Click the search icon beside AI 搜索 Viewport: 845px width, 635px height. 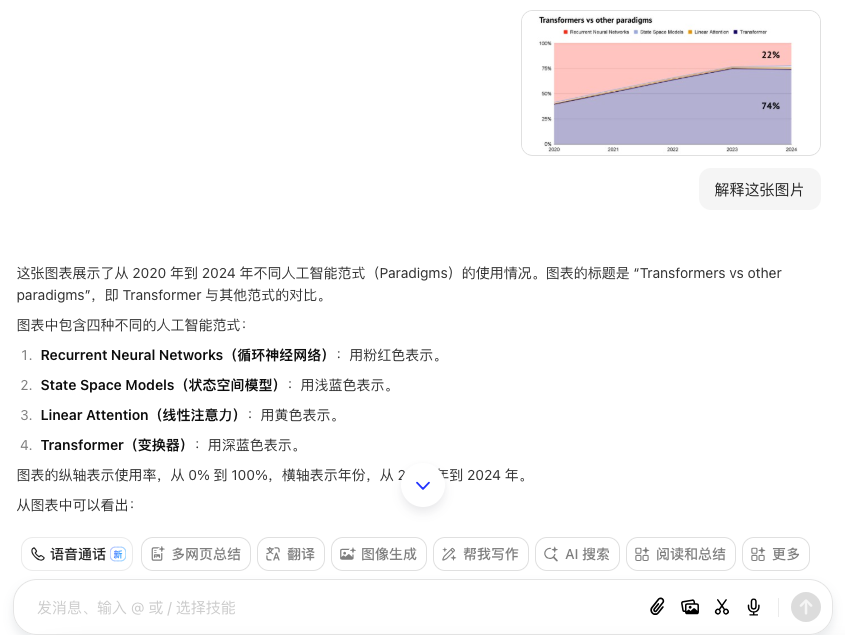click(x=551, y=554)
